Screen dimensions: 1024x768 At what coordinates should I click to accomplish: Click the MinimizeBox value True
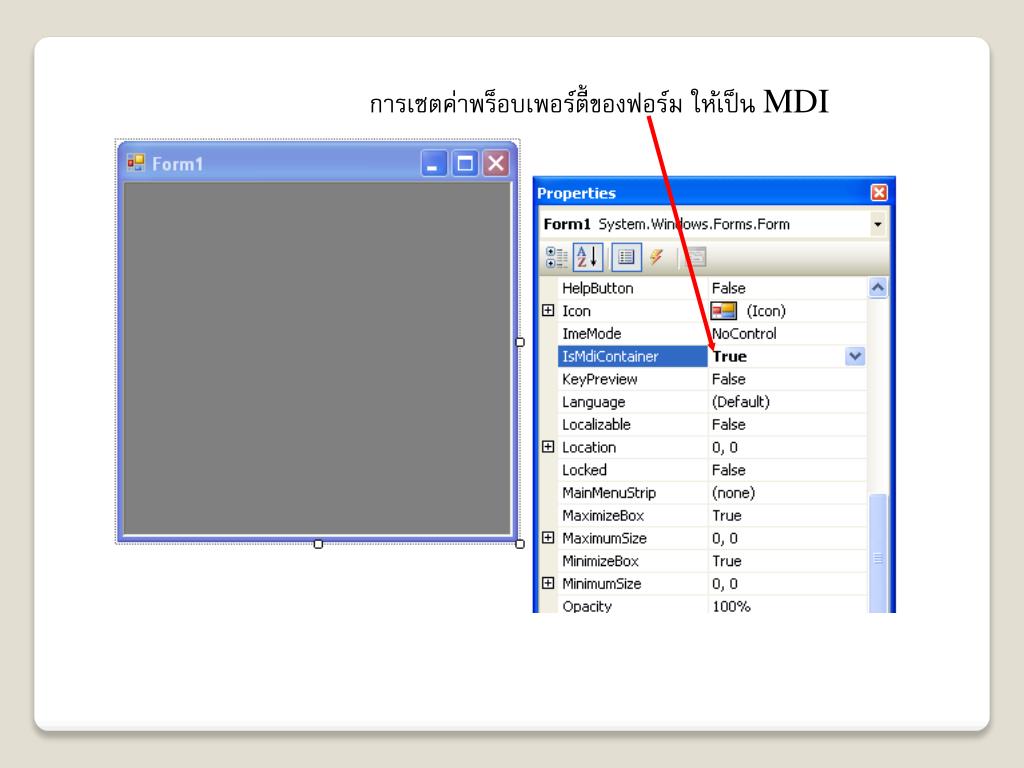[x=726, y=561]
